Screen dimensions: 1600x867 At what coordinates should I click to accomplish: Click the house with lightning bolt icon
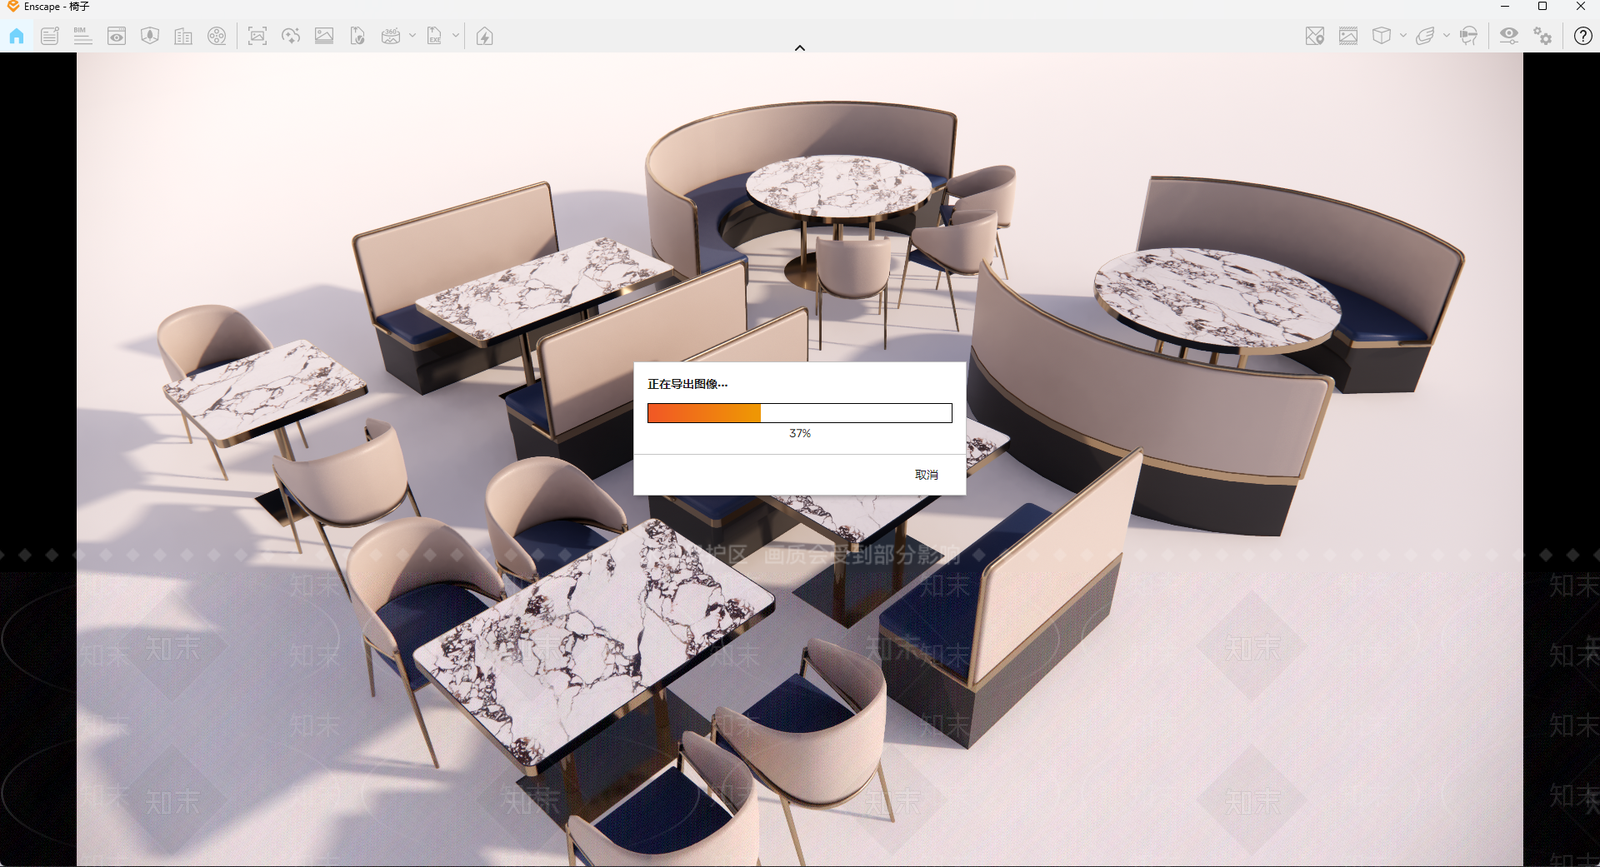pyautogui.click(x=485, y=36)
